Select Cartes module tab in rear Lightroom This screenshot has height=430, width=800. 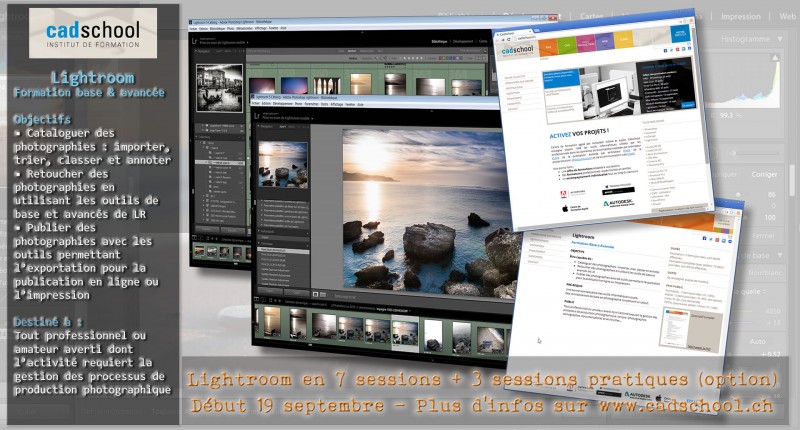pos(483,41)
